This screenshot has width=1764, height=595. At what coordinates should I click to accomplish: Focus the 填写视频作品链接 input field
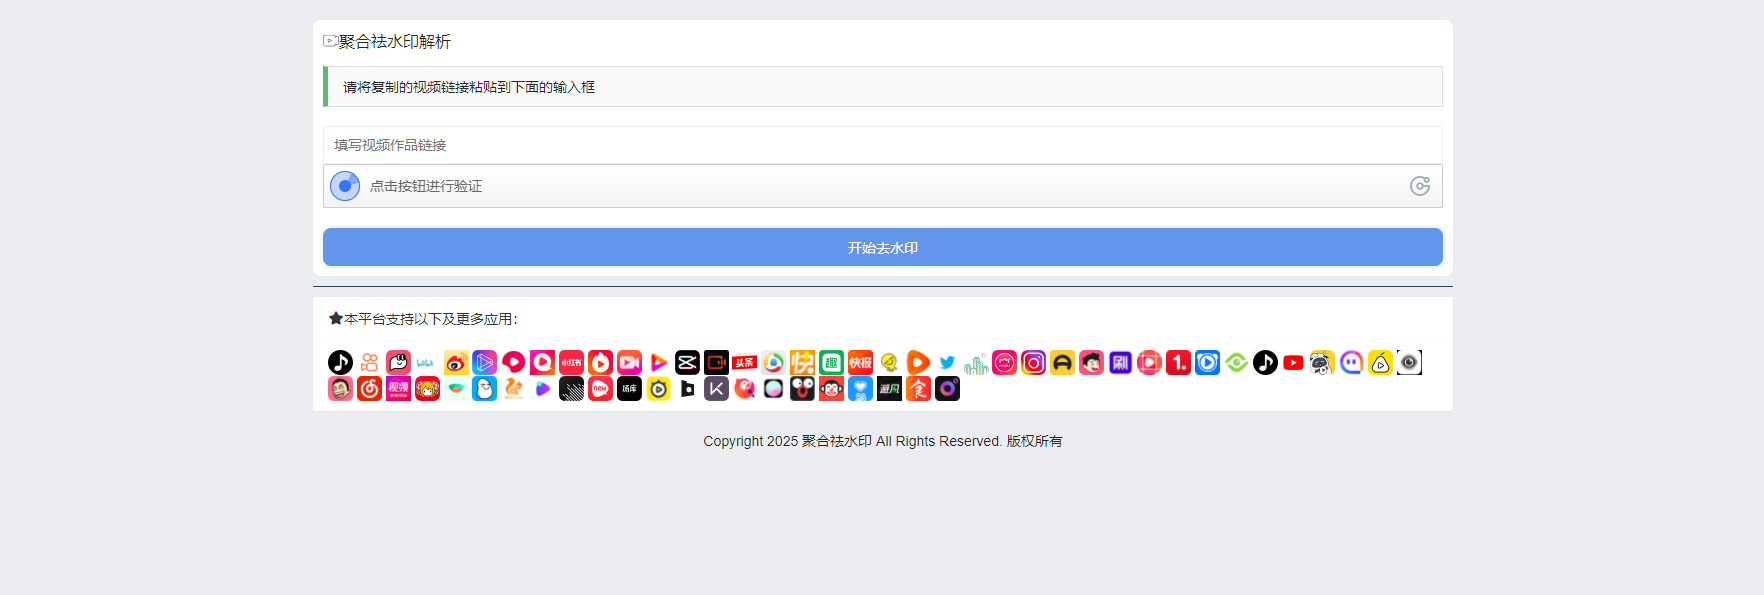882,145
